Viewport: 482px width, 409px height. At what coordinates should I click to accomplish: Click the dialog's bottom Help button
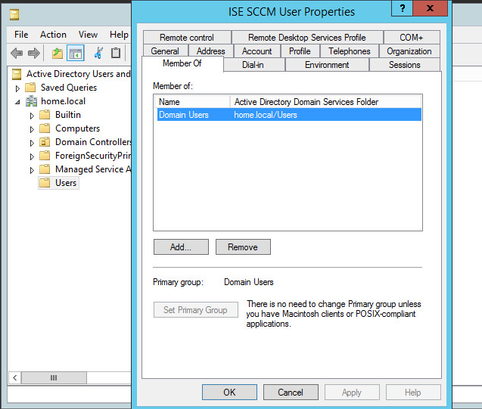click(x=413, y=392)
